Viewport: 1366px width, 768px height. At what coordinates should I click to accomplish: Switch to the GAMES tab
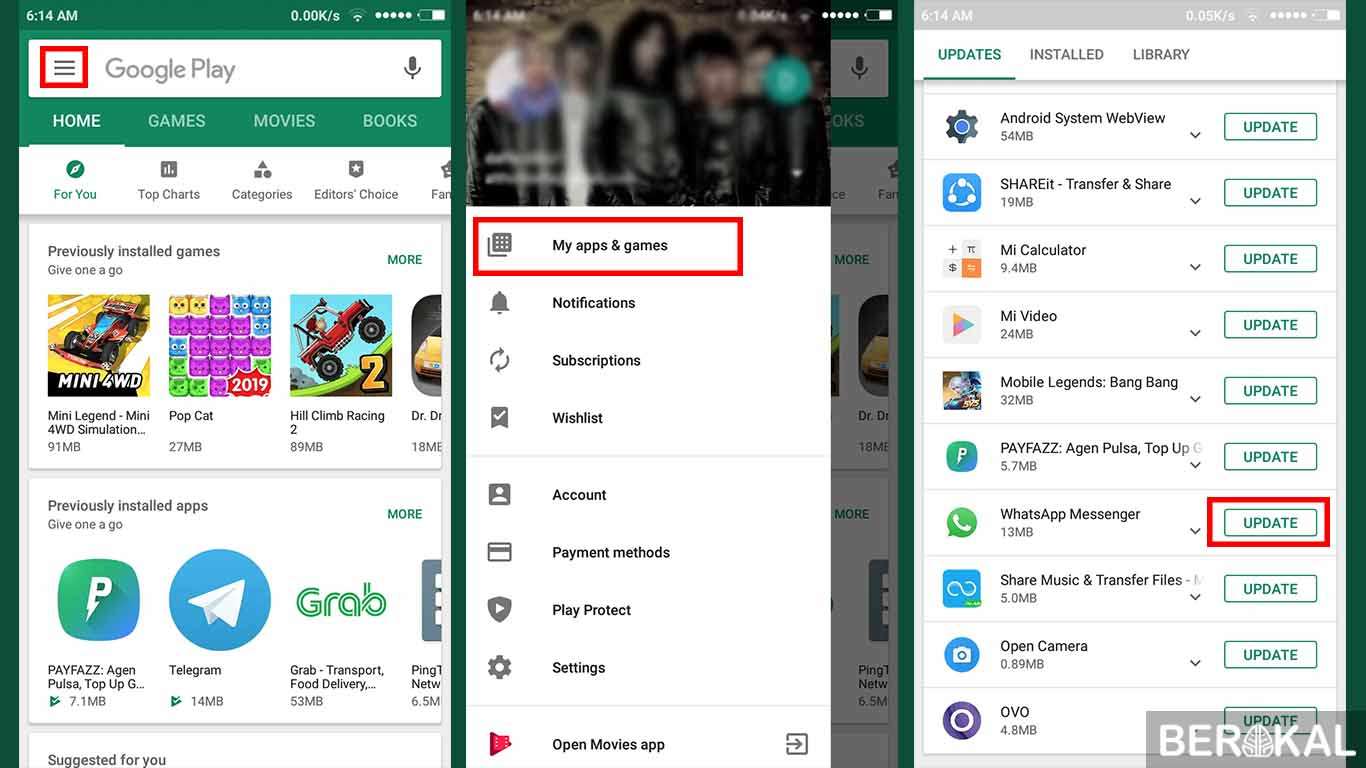point(177,121)
